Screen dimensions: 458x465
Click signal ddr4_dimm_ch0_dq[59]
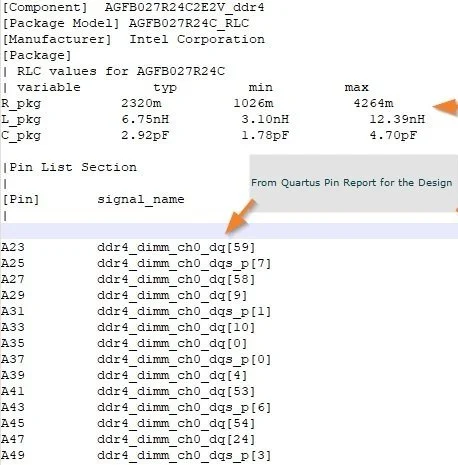pyautogui.click(x=176, y=248)
